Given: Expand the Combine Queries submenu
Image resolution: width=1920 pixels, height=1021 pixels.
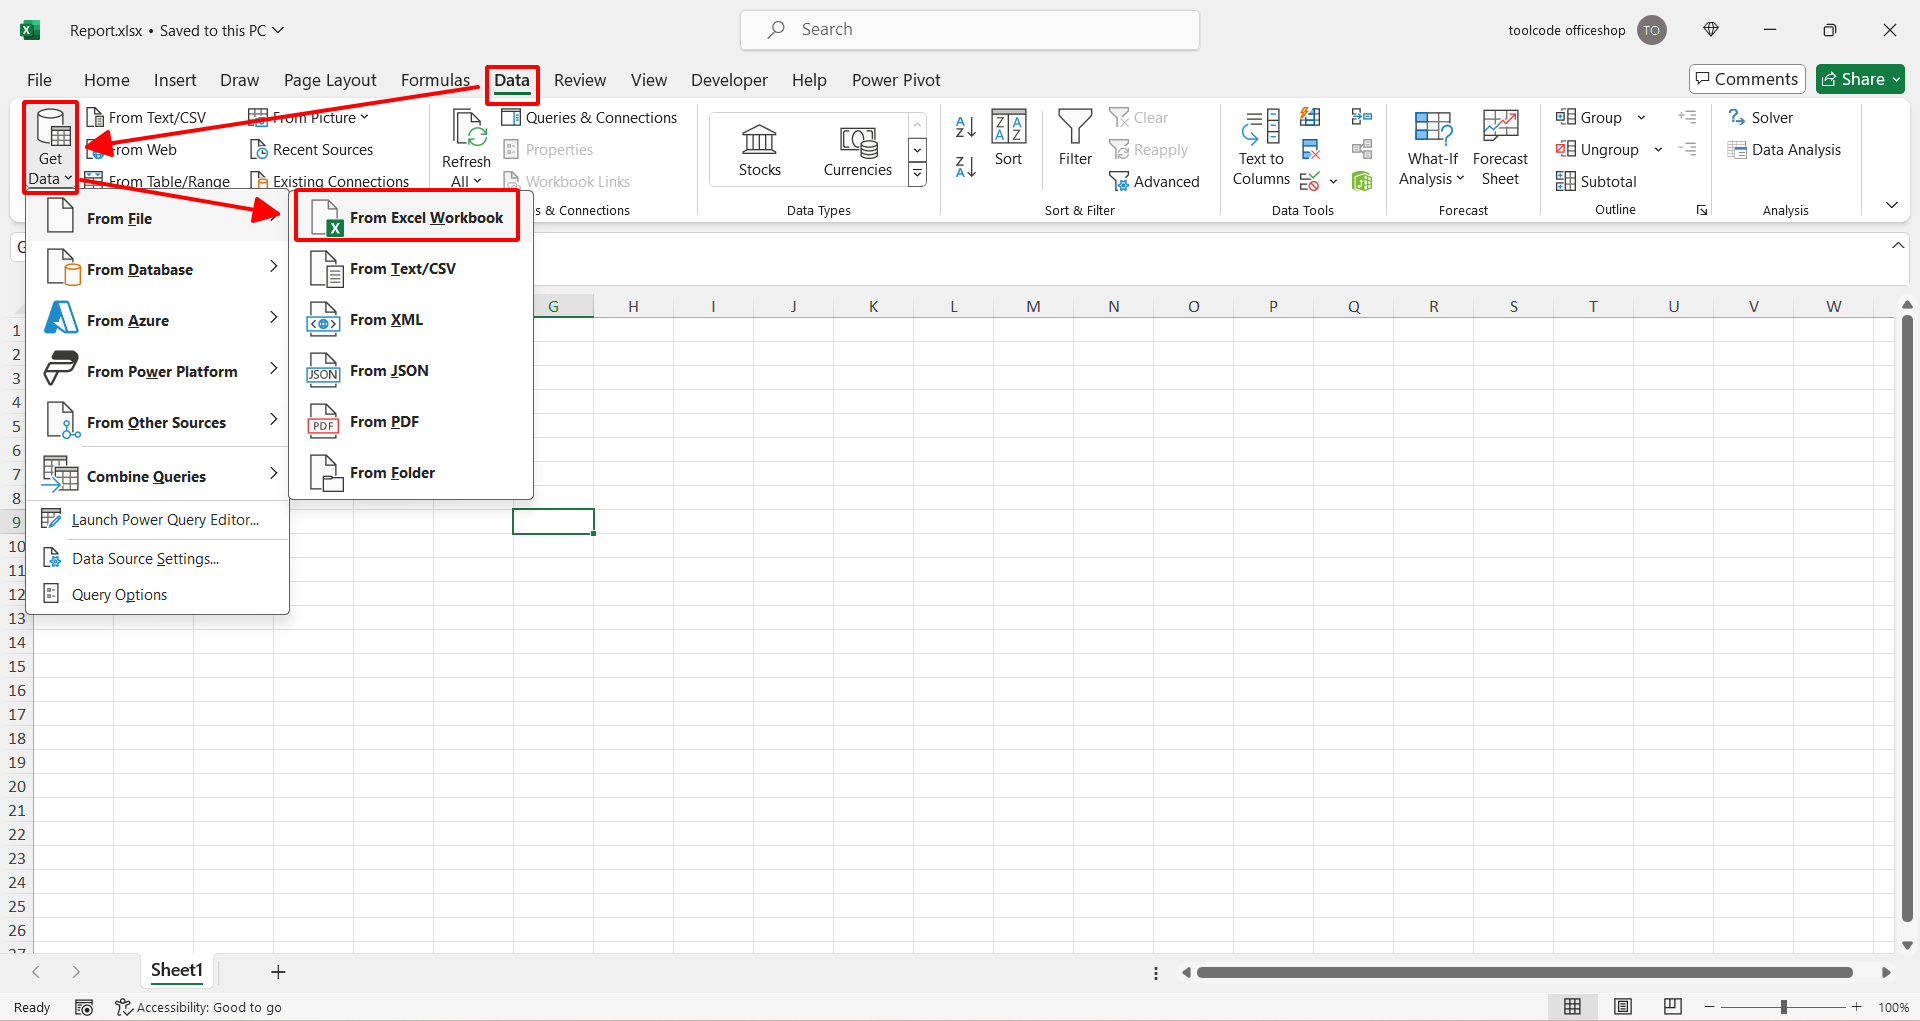Looking at the screenshot, I should click(160, 476).
